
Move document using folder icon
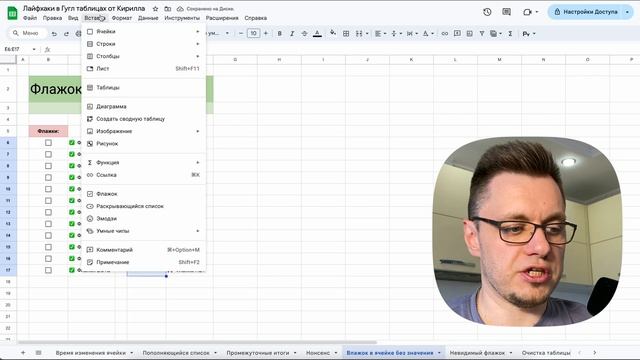pos(167,9)
